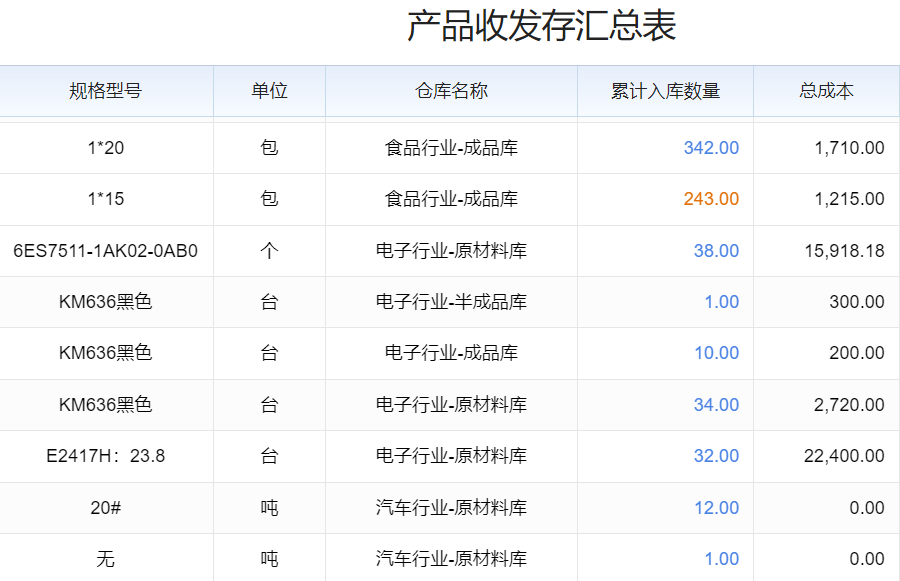Click the 产品收发存汇总表 report title
This screenshot has height=581, width=900.
[x=541, y=27]
